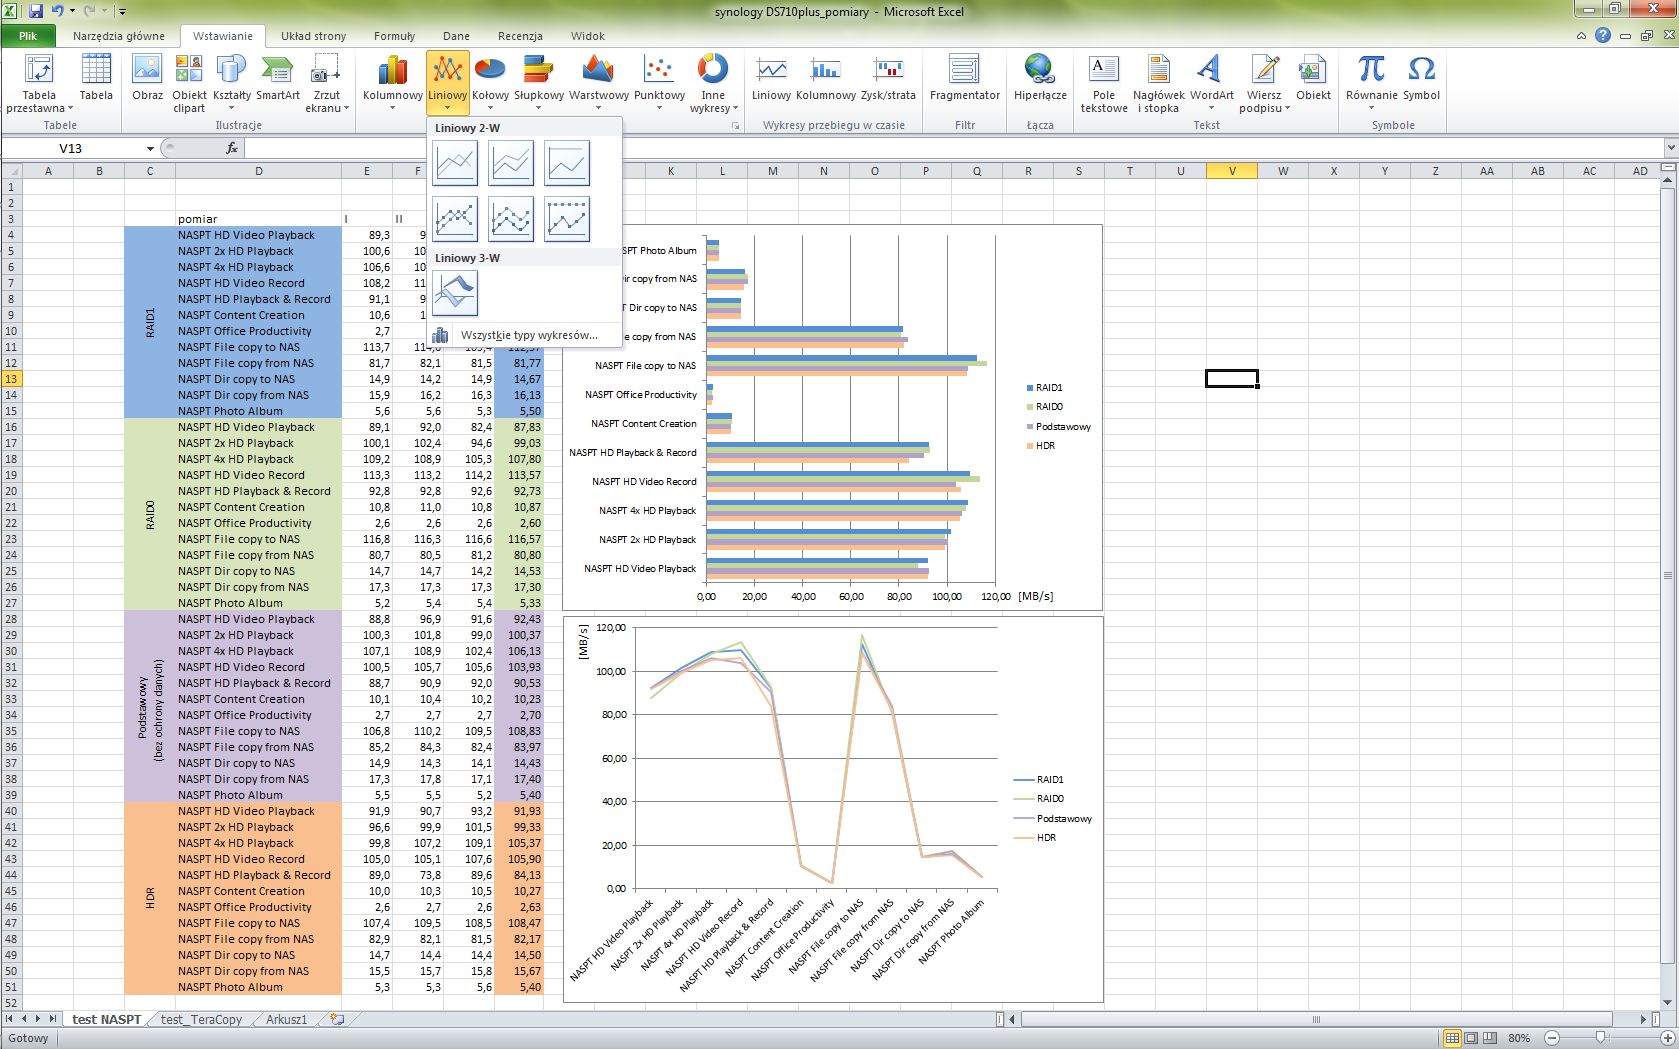Open the Punktowy scatter chart menu
The height and width of the screenshot is (1049, 1679).
659,83
